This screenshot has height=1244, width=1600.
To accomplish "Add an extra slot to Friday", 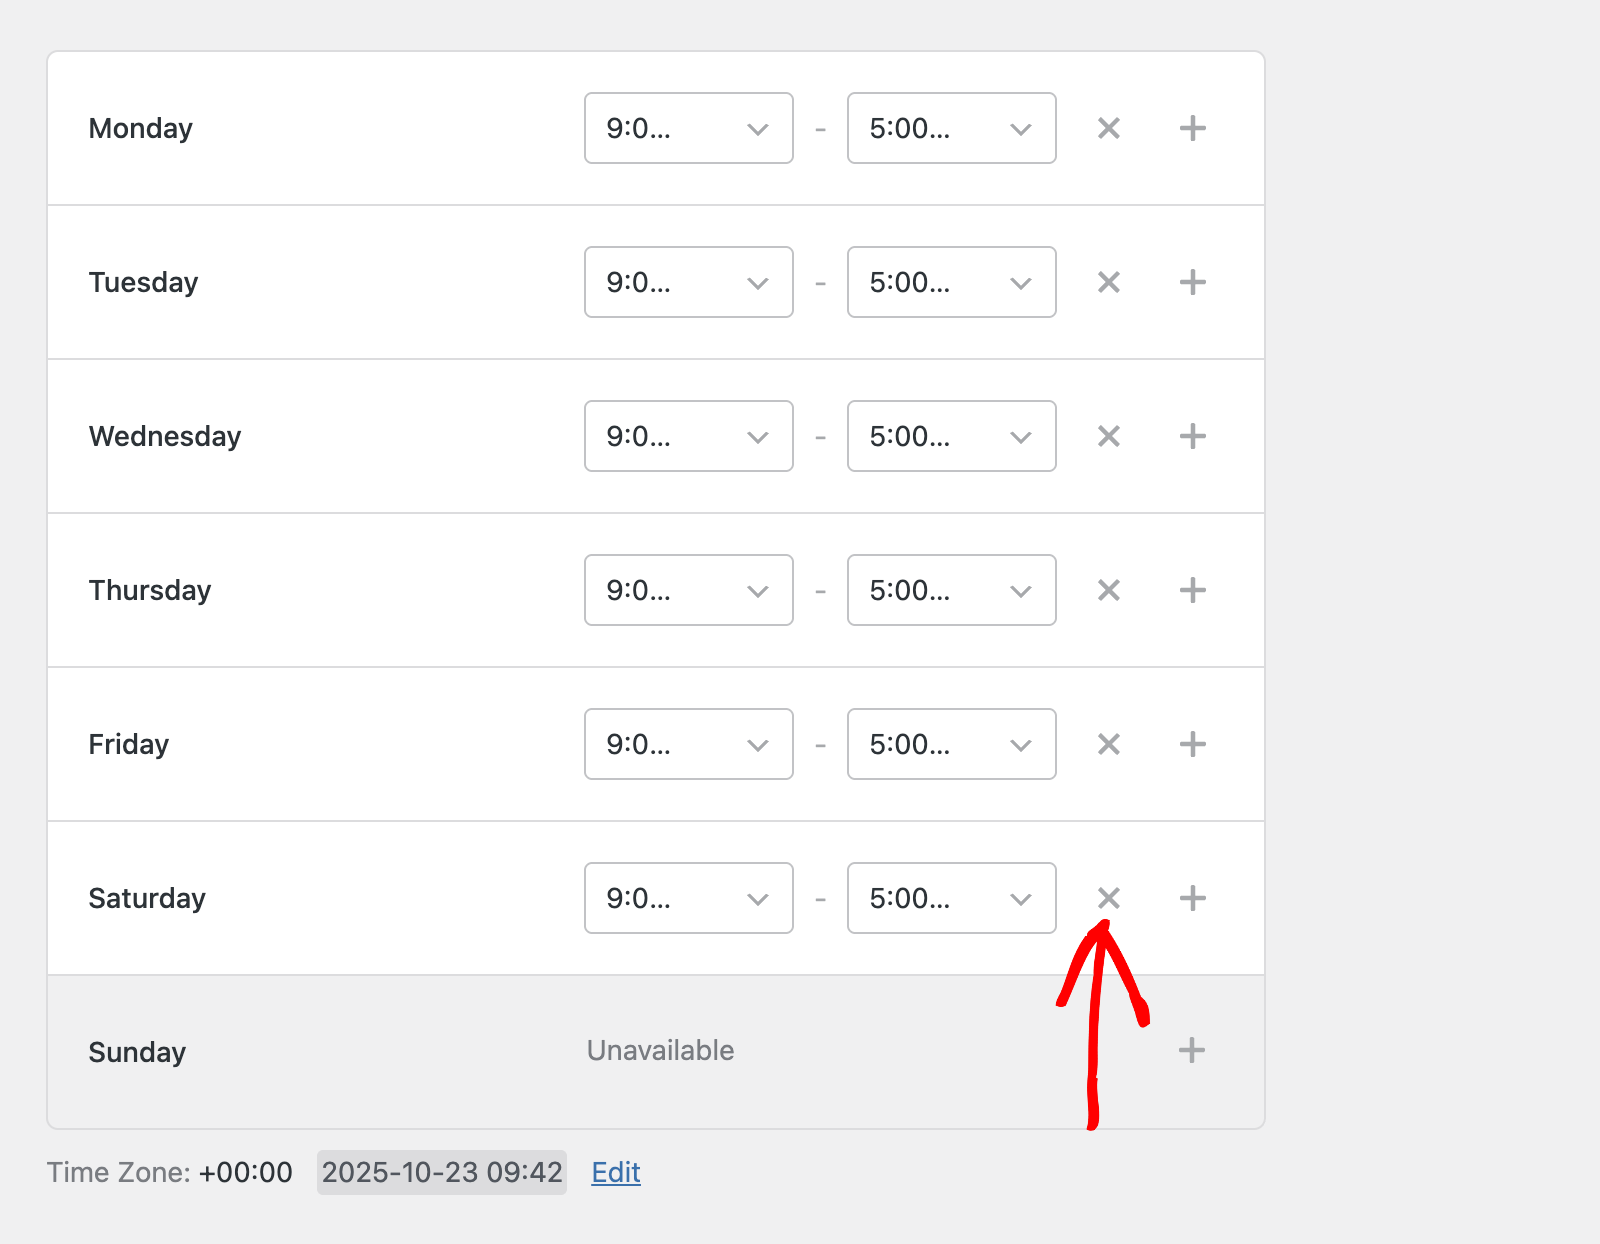I will coord(1191,744).
